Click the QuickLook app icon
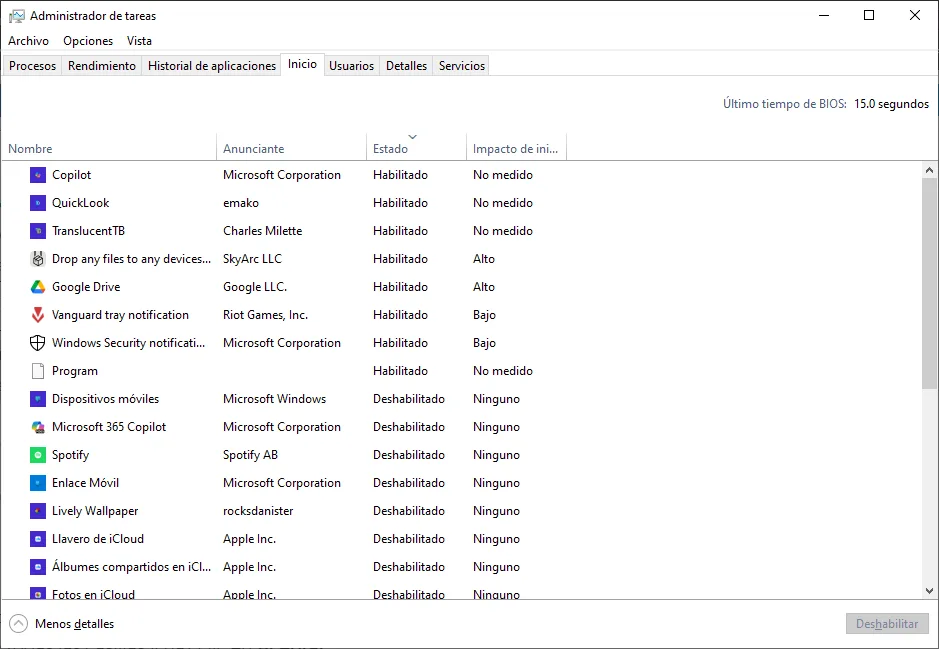The width and height of the screenshot is (939, 649). (x=38, y=203)
